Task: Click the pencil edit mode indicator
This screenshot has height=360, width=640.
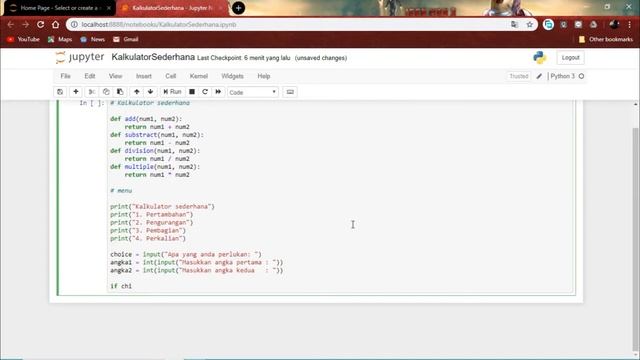Action: tap(539, 76)
